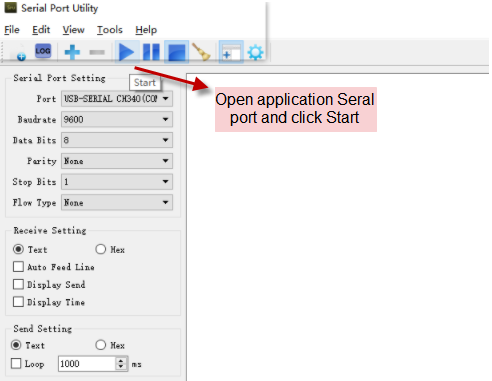Open settings via the gear icon
This screenshot has height=381, width=492.
(x=256, y=52)
